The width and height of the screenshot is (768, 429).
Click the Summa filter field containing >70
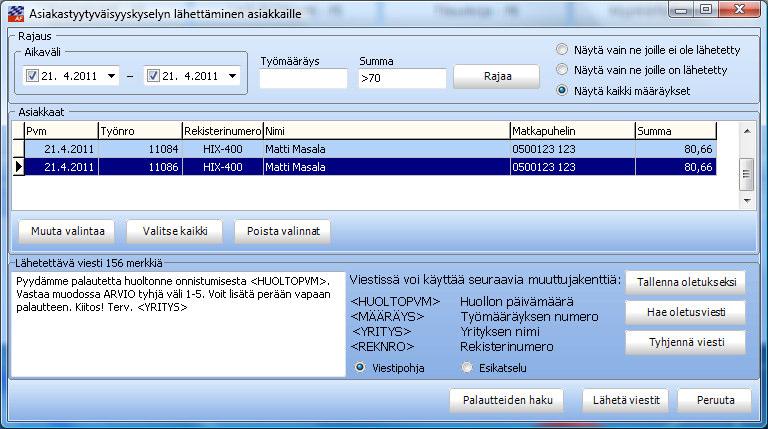click(x=402, y=78)
